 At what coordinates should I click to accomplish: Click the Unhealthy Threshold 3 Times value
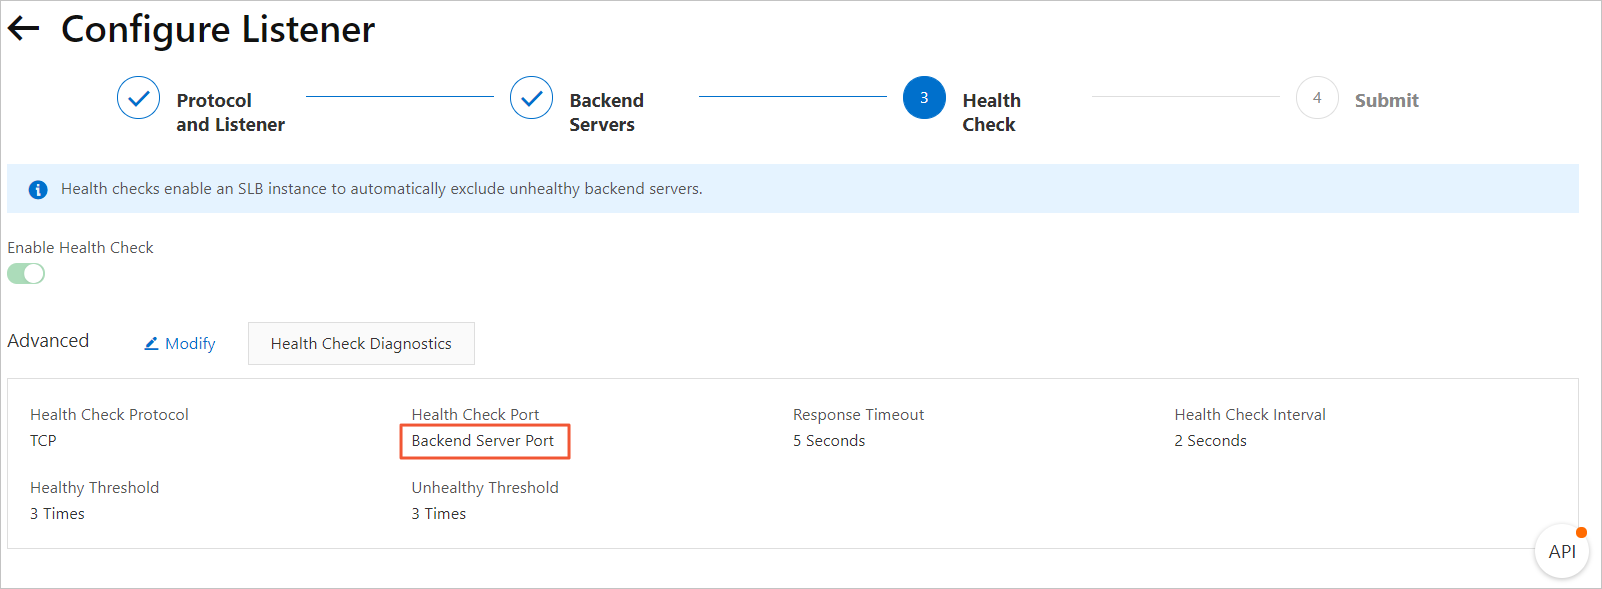438,514
